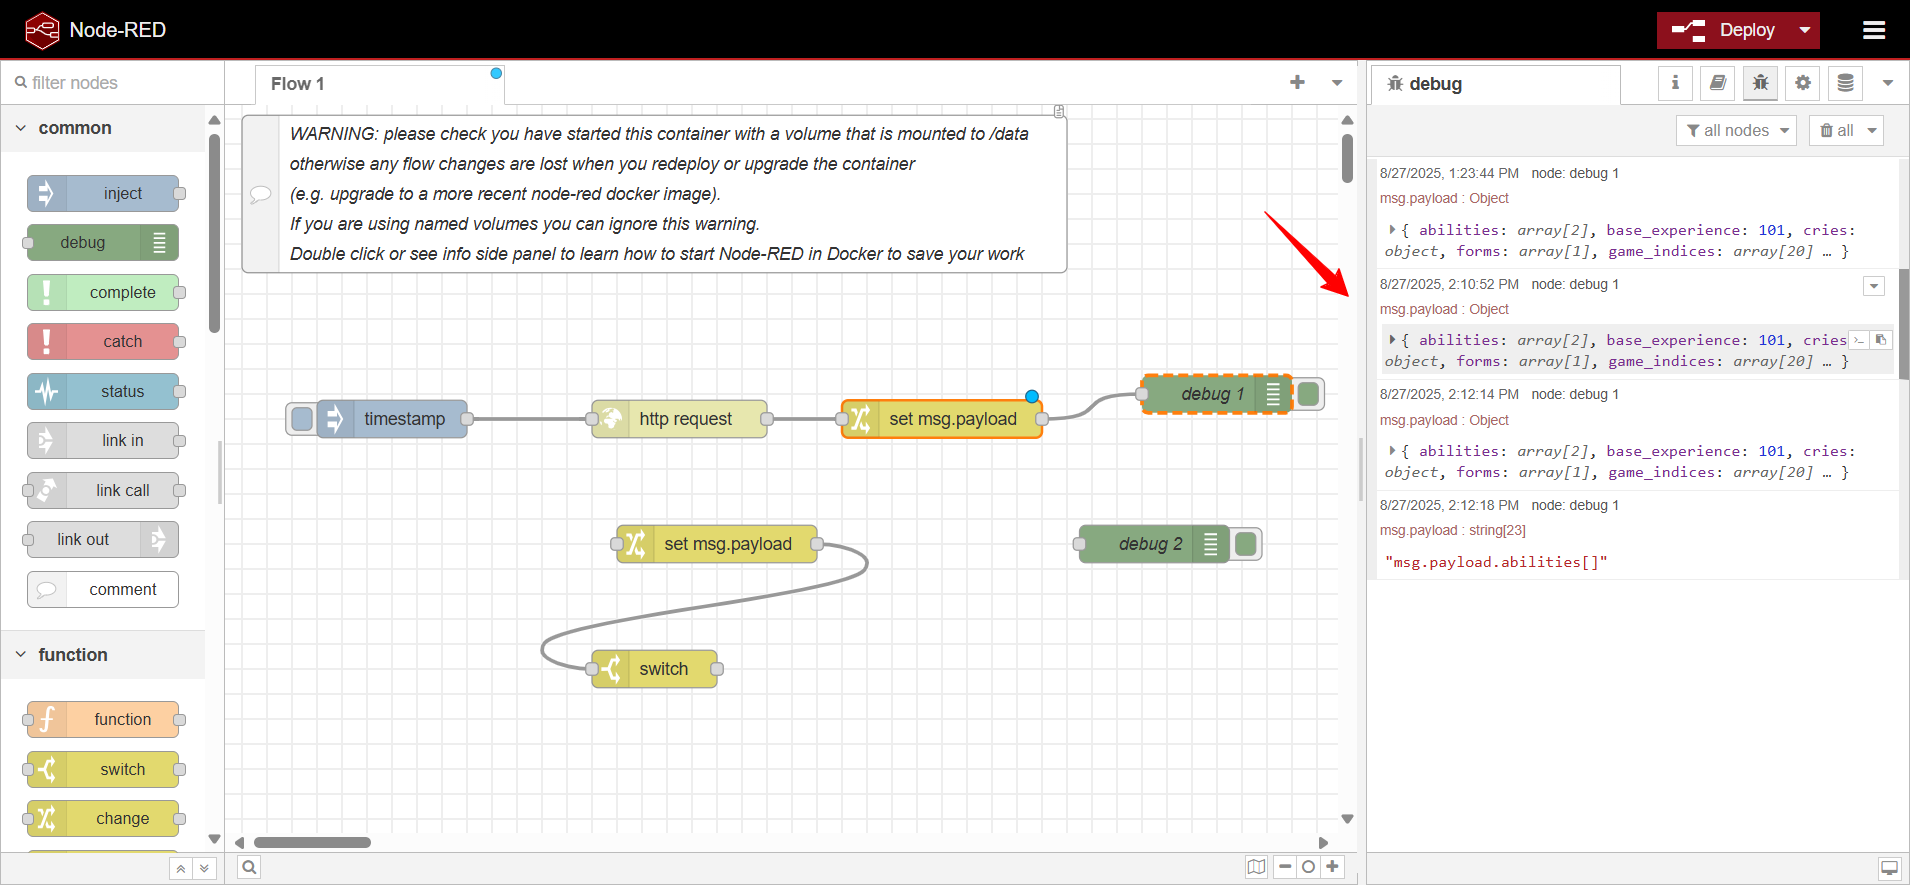Select the timestamp node on canvas
This screenshot has width=1910, height=885.
(392, 419)
